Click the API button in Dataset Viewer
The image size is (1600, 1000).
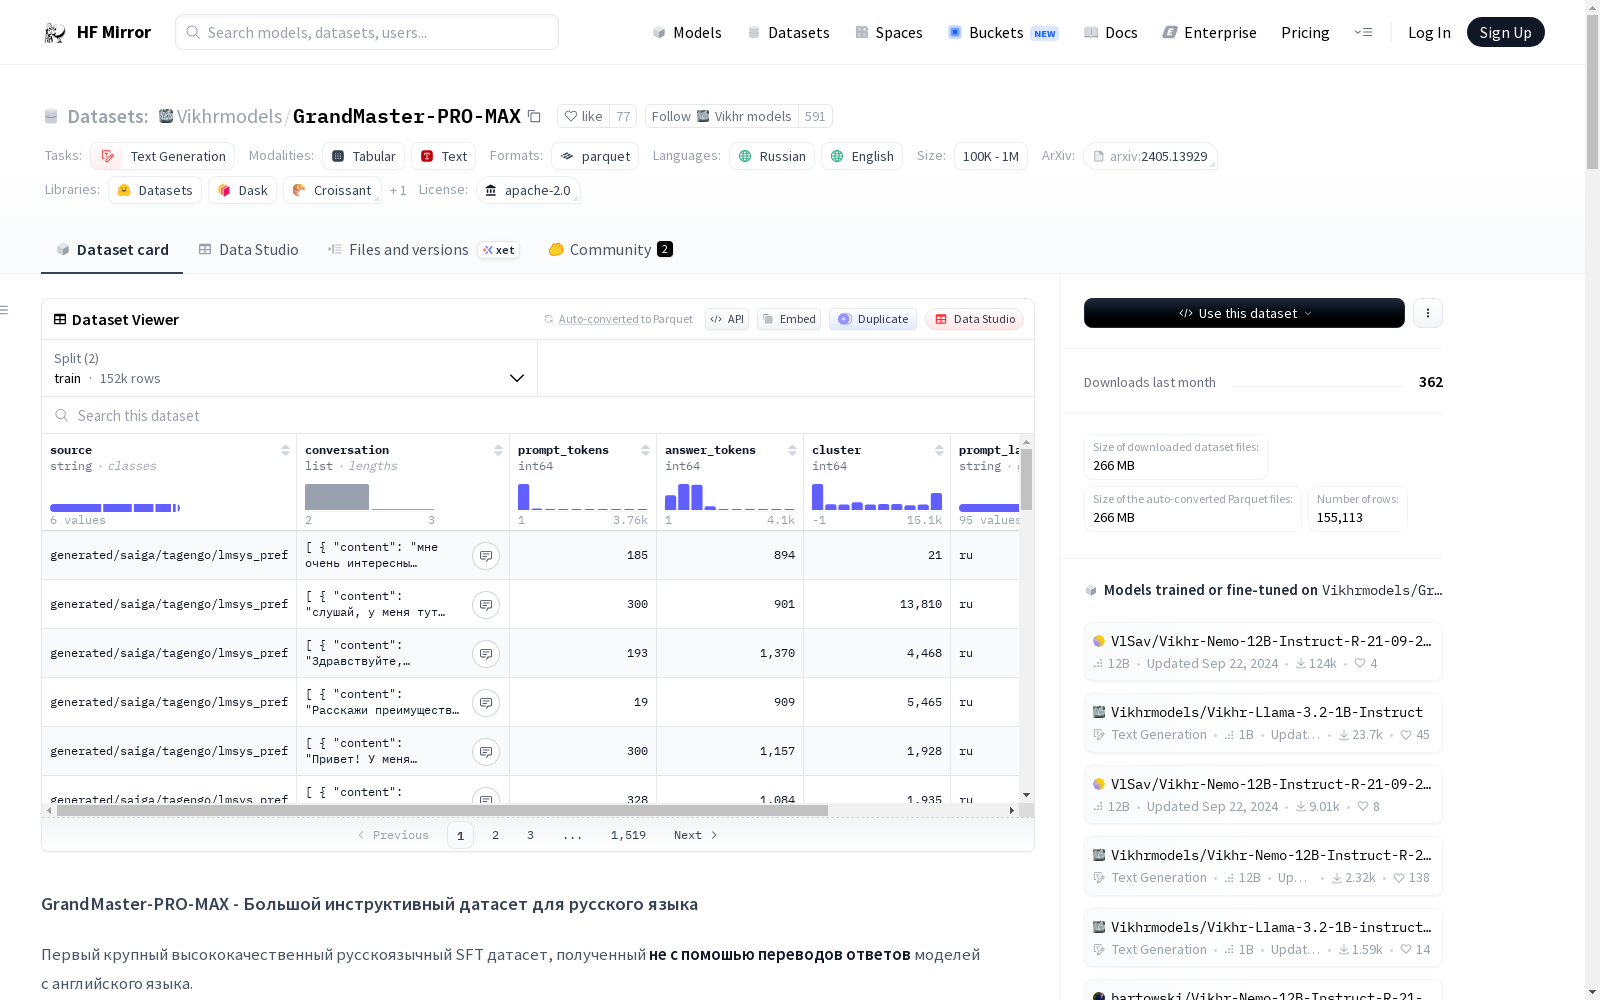click(x=727, y=319)
